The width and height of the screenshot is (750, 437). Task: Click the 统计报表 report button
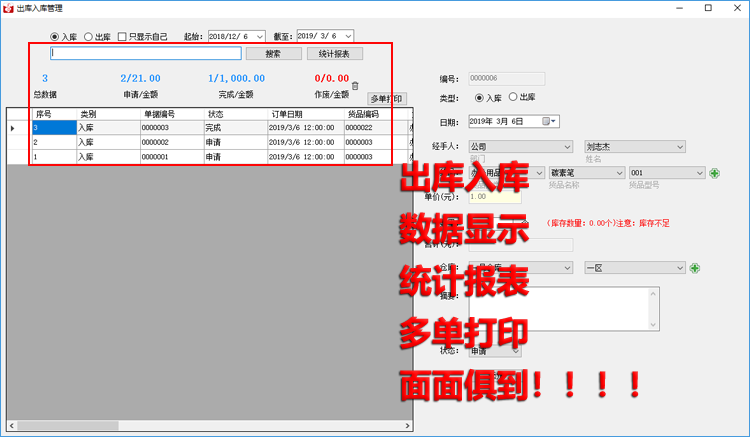point(334,53)
